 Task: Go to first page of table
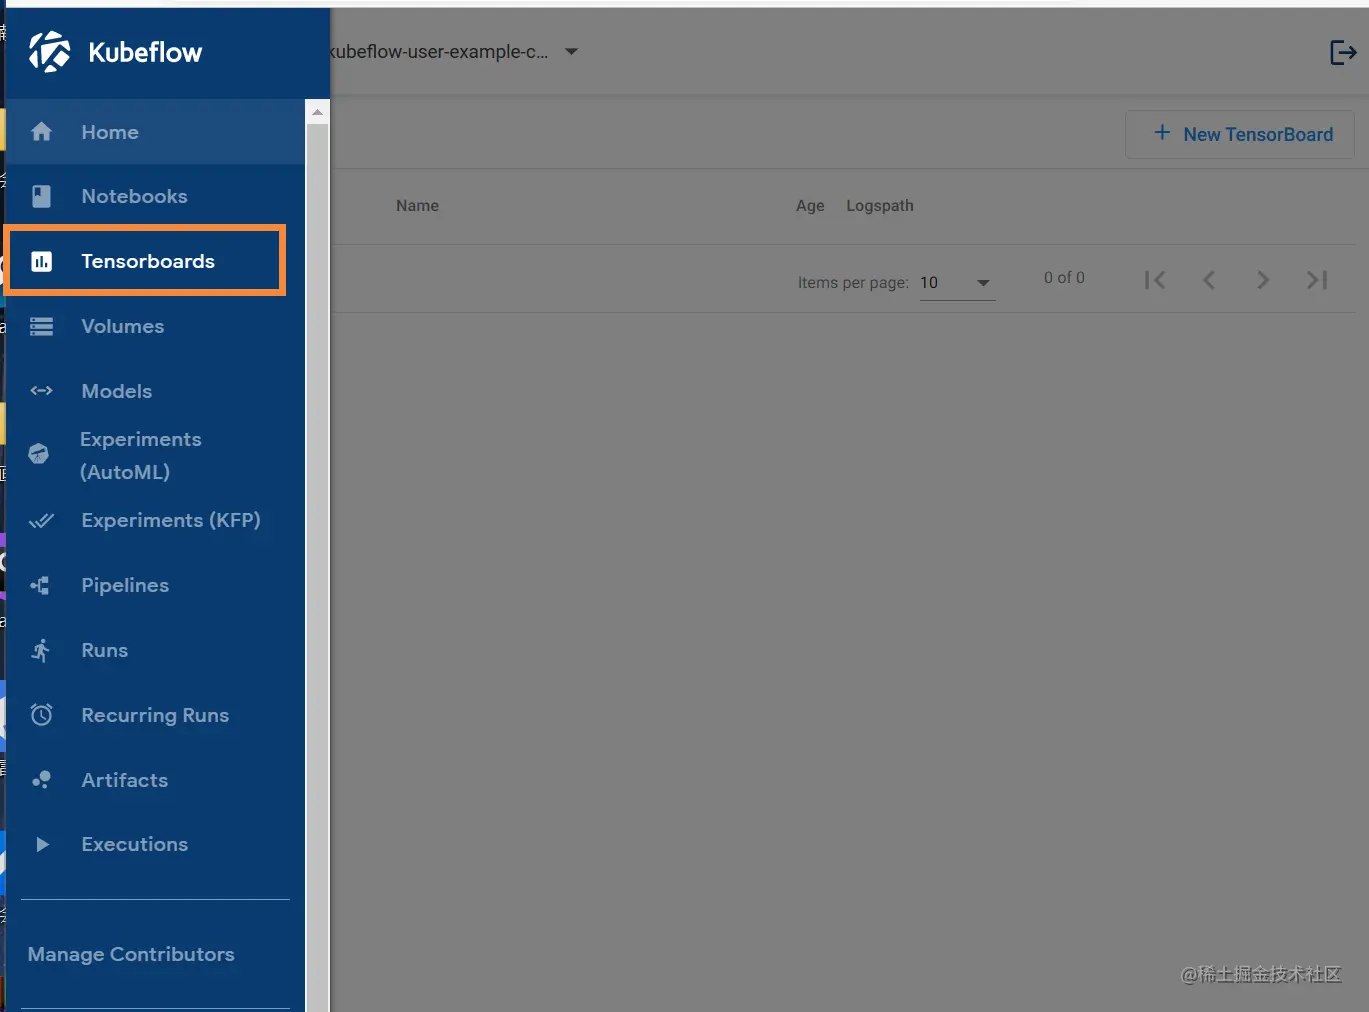point(1155,280)
